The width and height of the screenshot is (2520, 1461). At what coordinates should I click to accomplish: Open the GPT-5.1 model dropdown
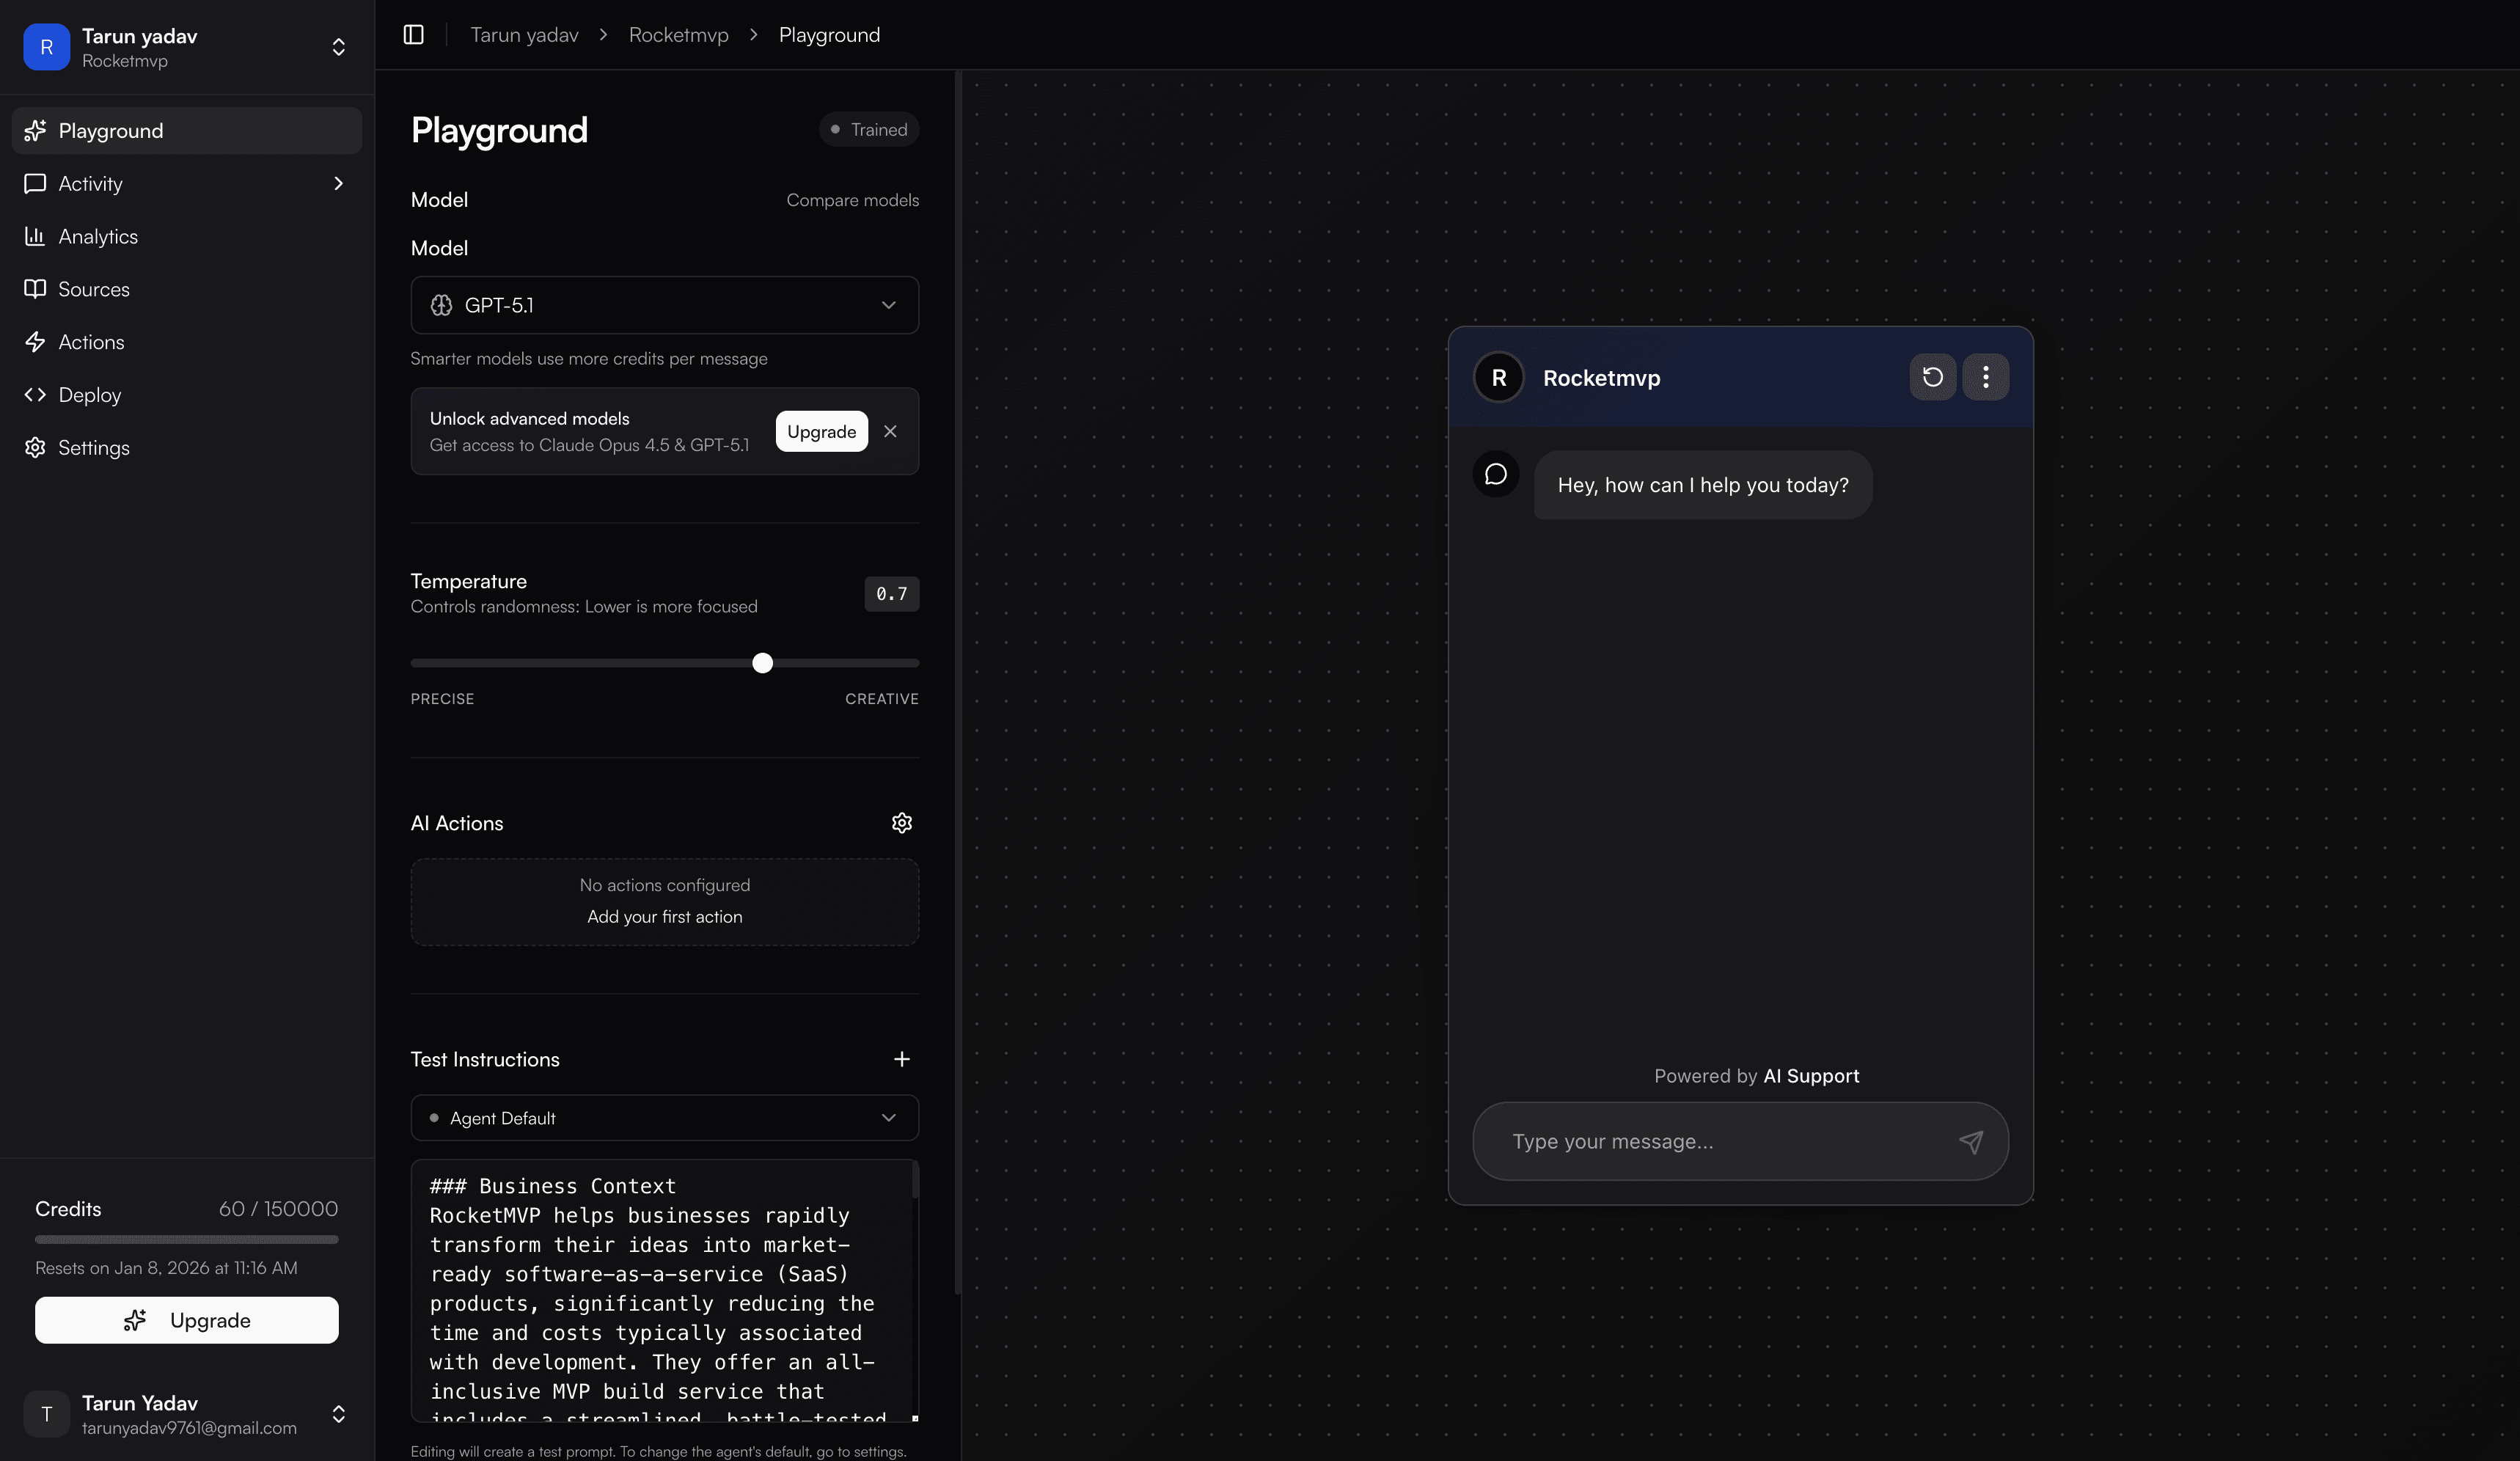663,305
